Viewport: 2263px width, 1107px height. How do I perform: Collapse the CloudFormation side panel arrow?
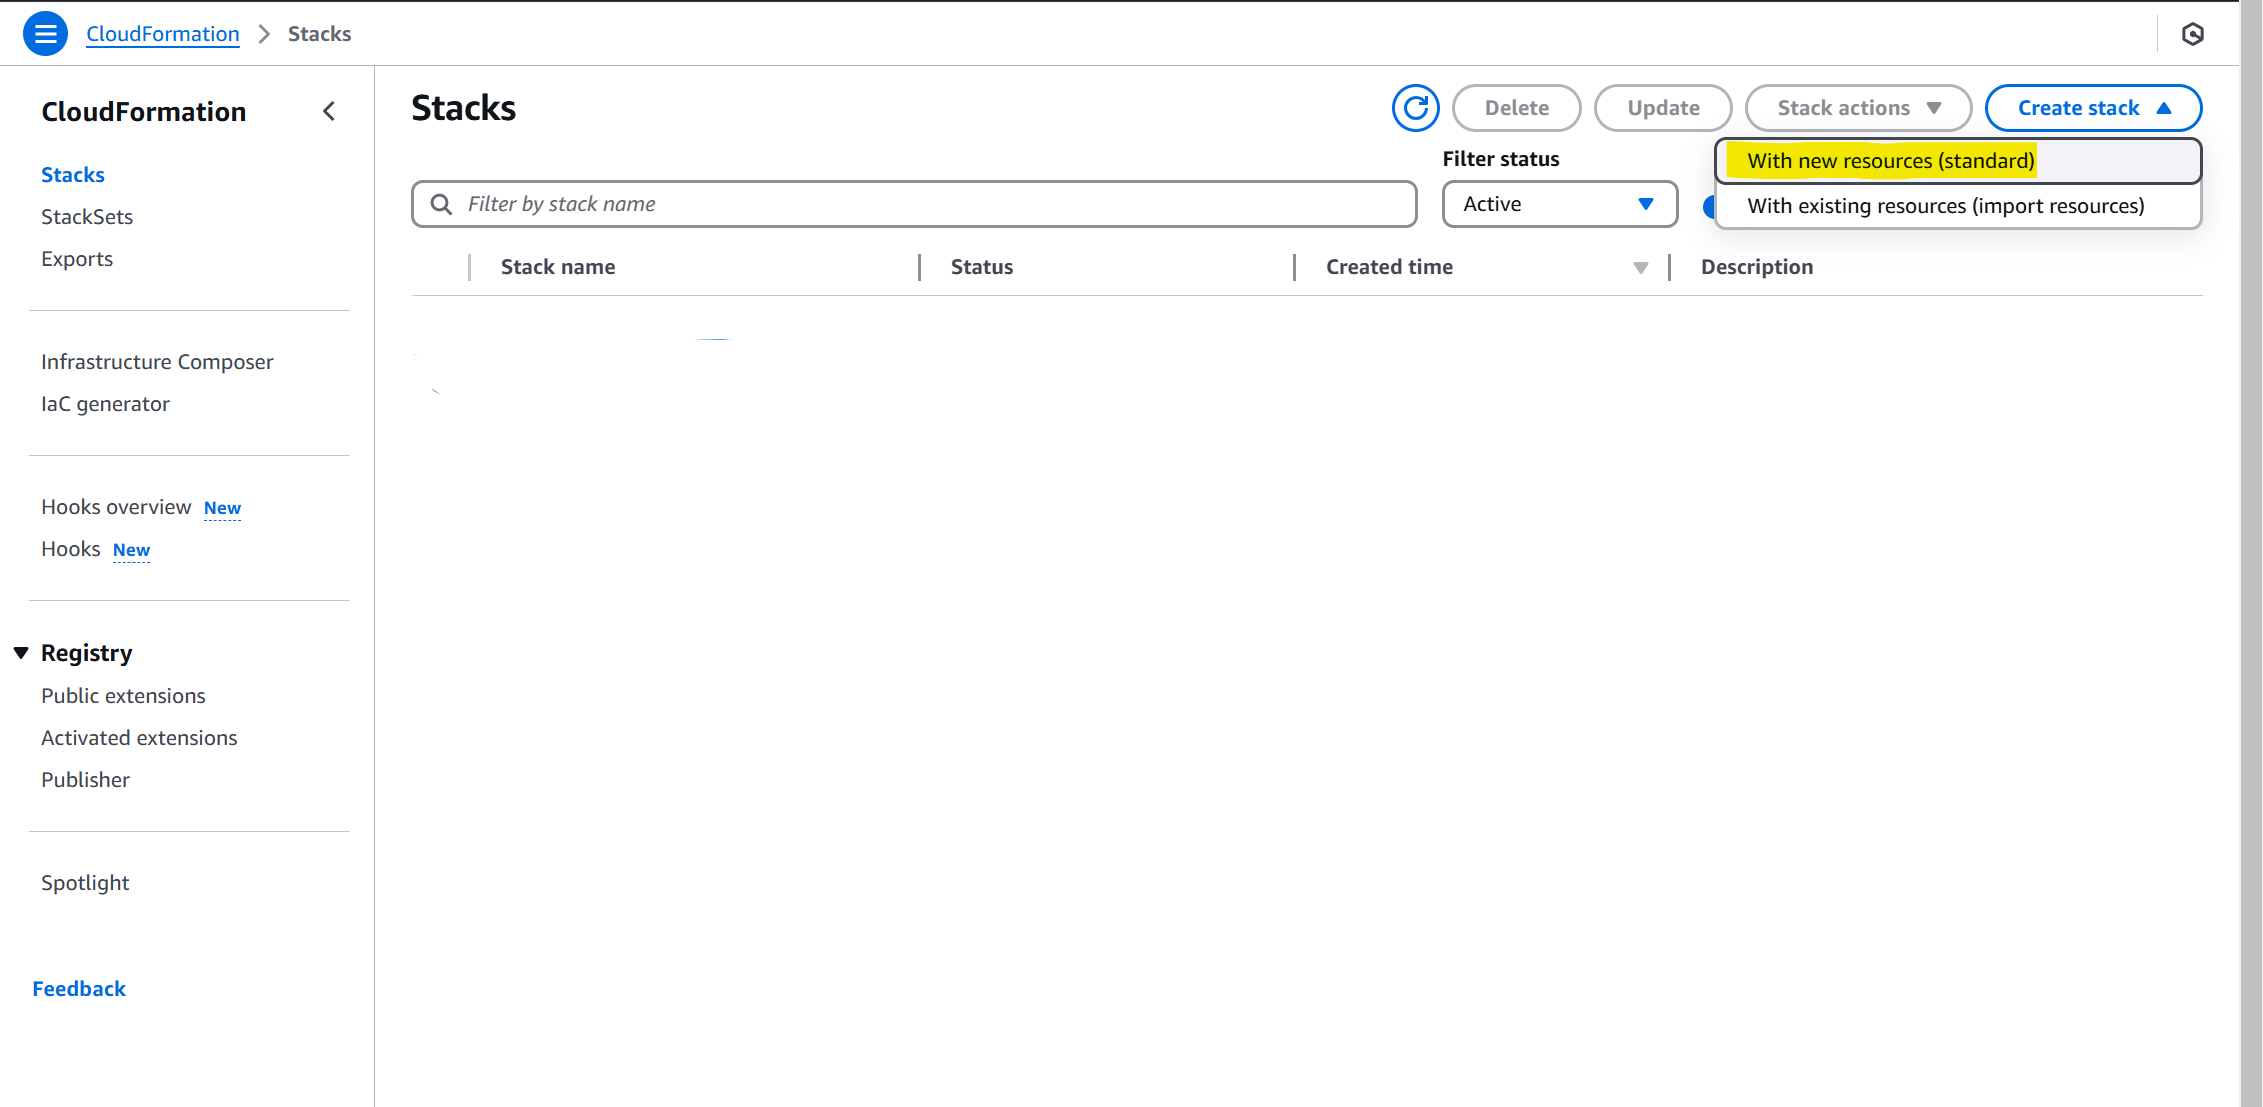[329, 111]
